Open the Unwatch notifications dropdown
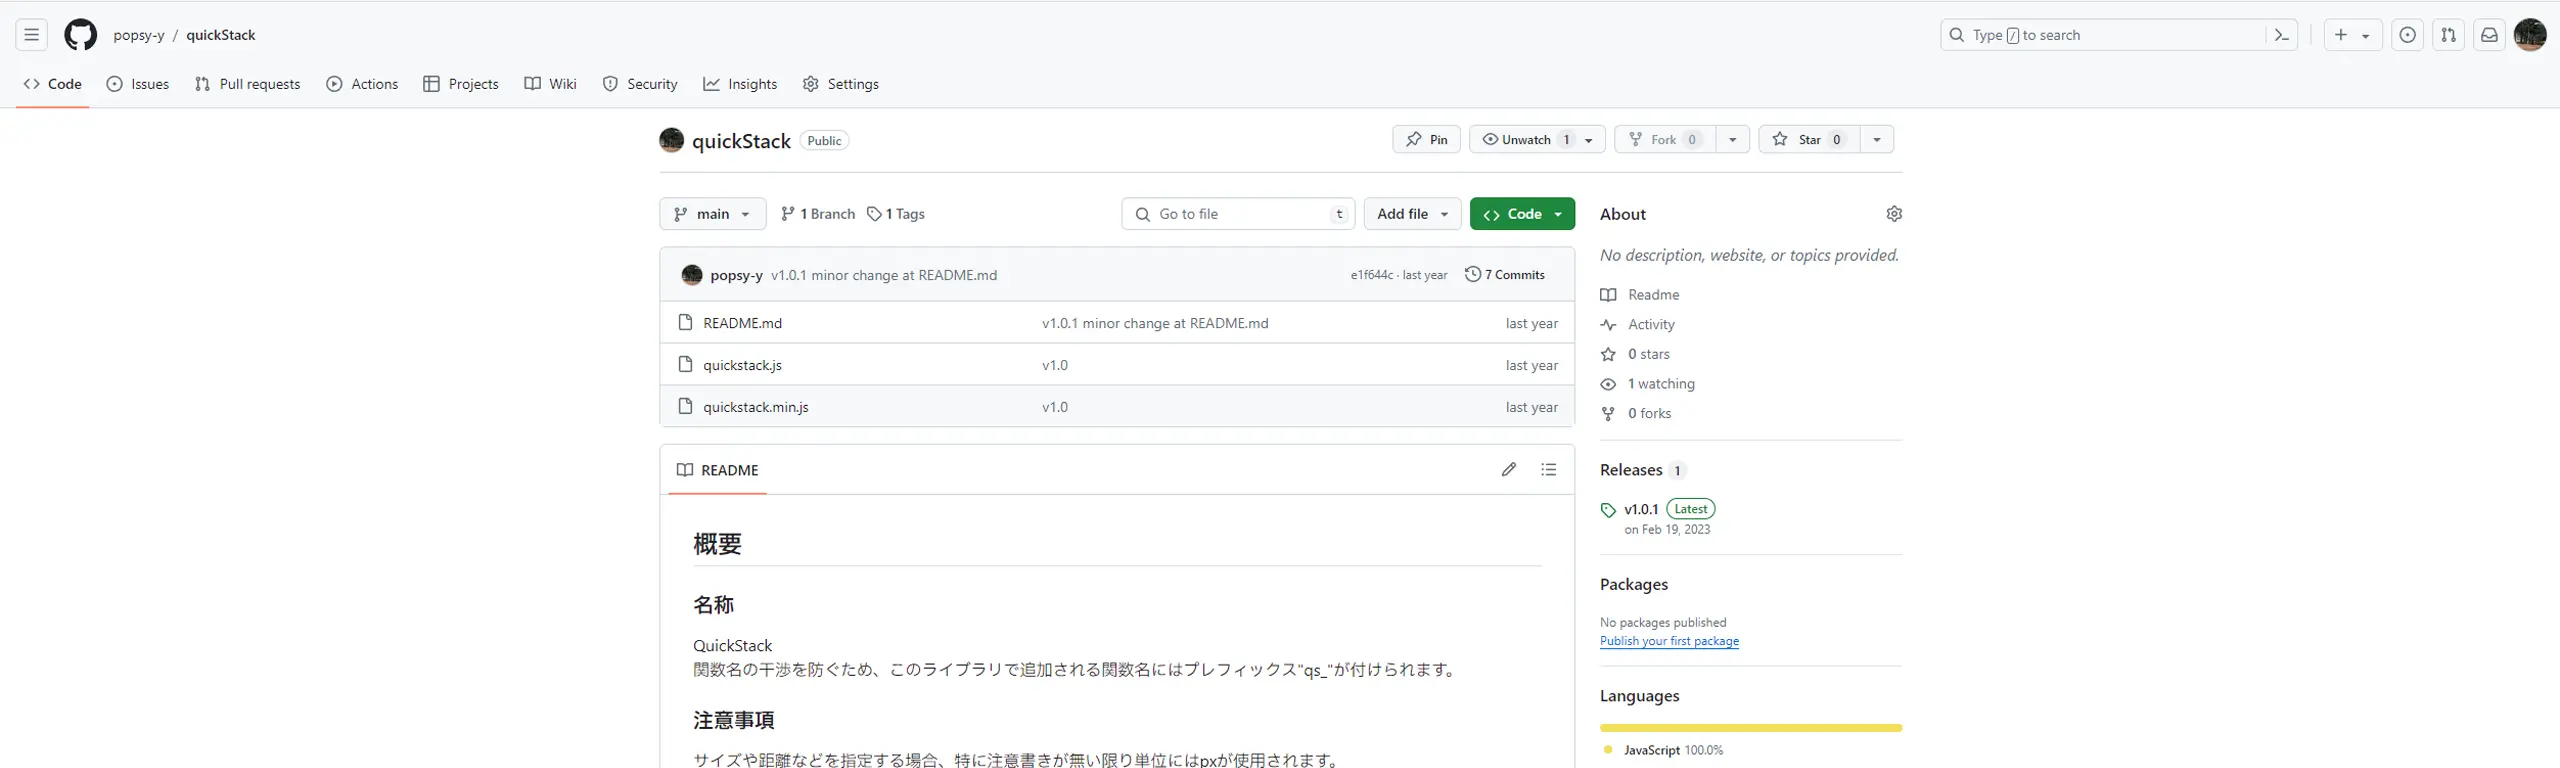 [x=1537, y=139]
